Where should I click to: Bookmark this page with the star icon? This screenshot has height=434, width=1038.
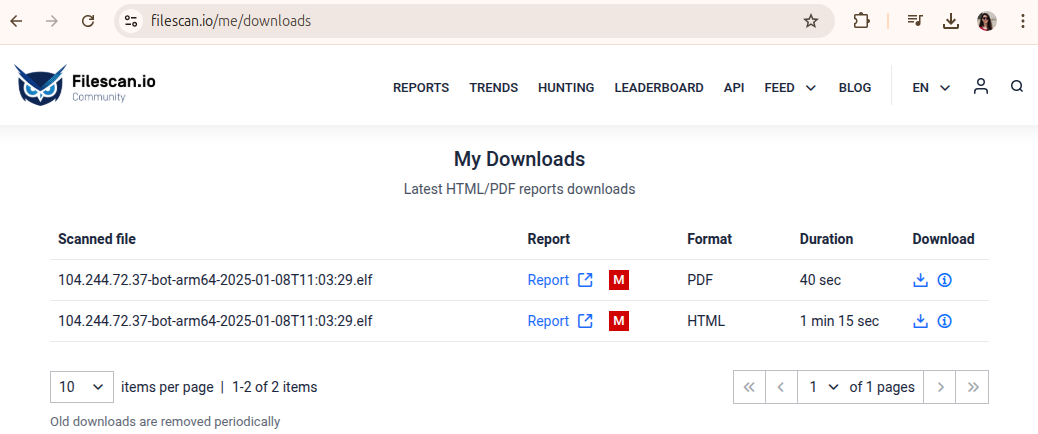[x=810, y=21]
